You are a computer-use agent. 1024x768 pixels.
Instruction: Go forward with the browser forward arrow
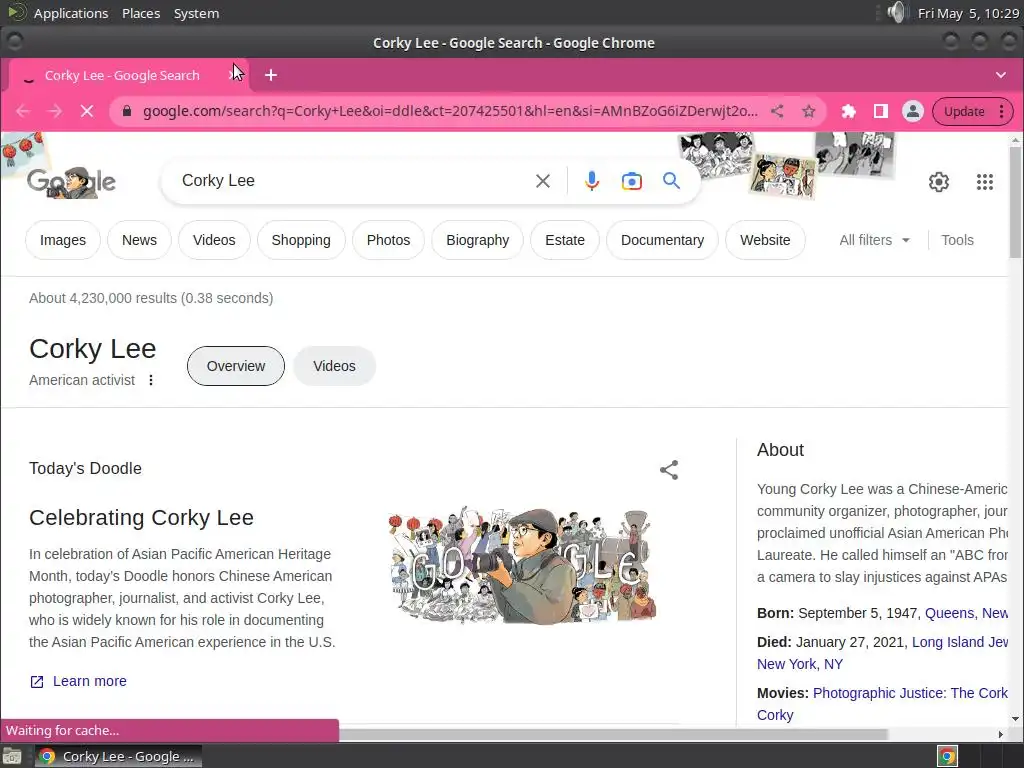click(x=55, y=111)
